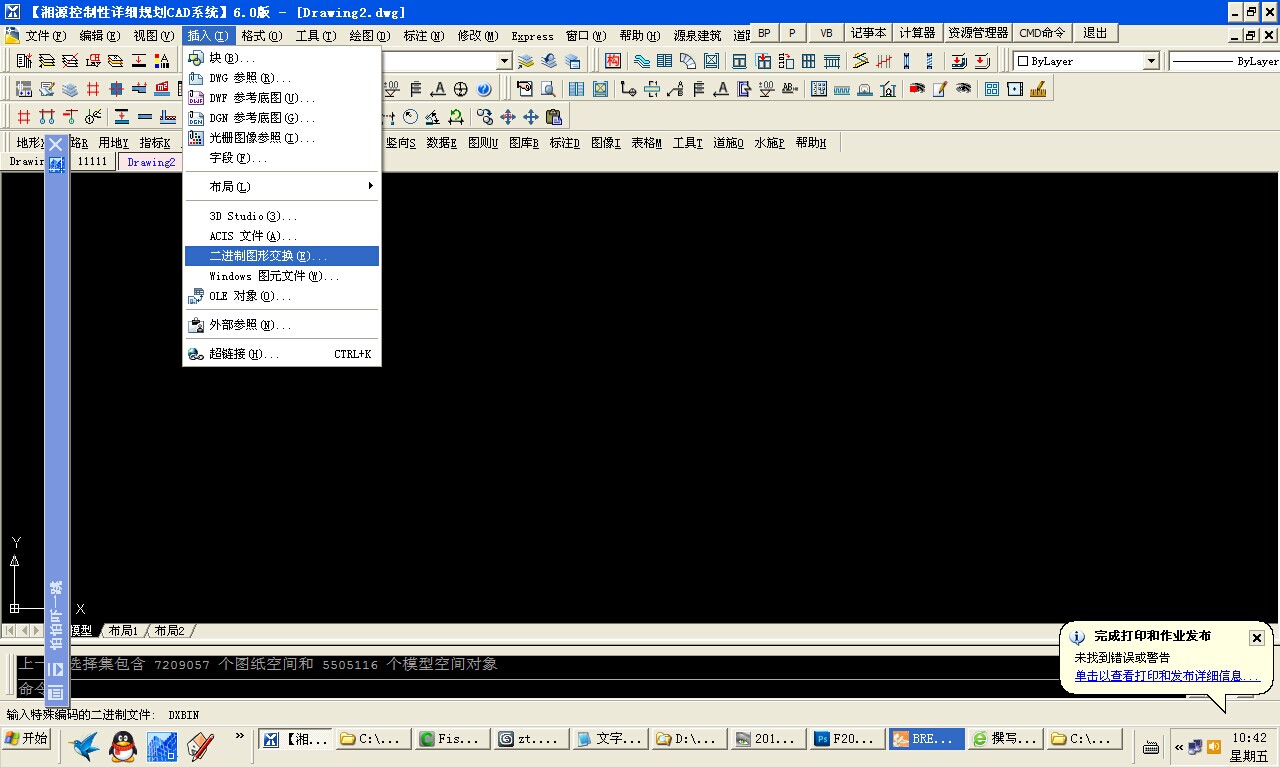
Task: Click the 计算器 button
Action: pos(917,32)
